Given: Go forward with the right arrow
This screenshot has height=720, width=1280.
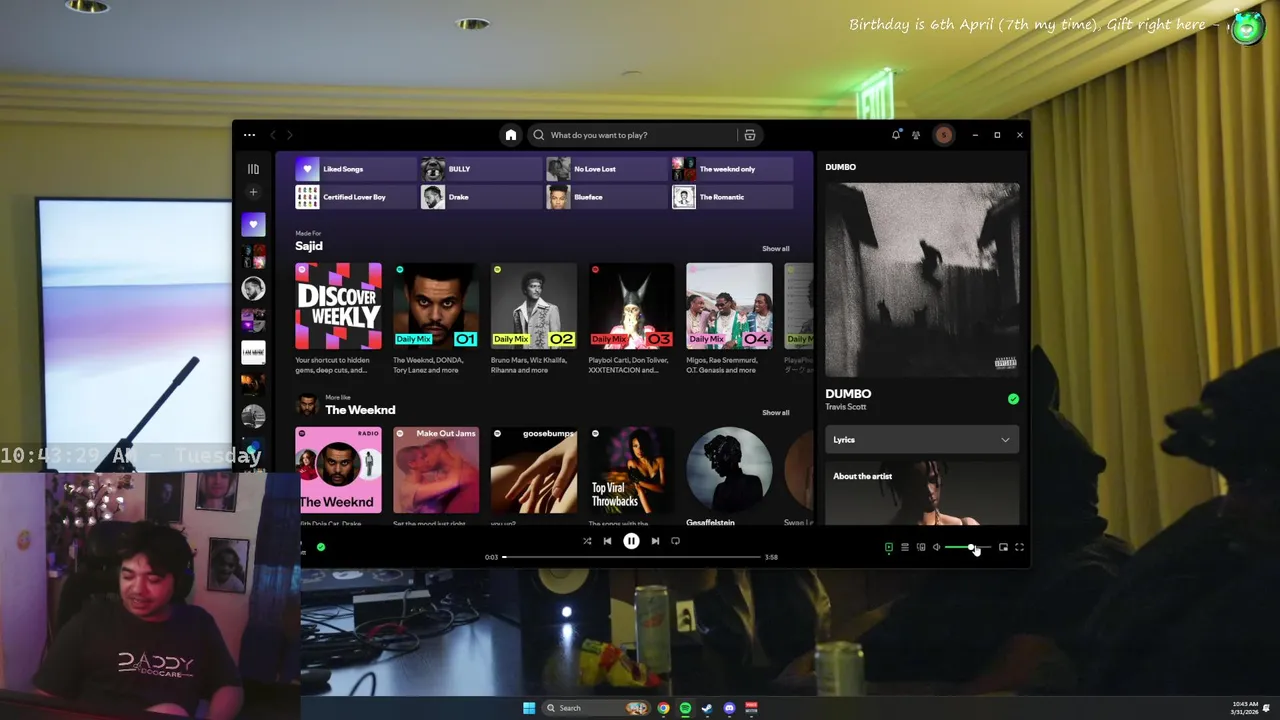Looking at the screenshot, I should tap(290, 135).
